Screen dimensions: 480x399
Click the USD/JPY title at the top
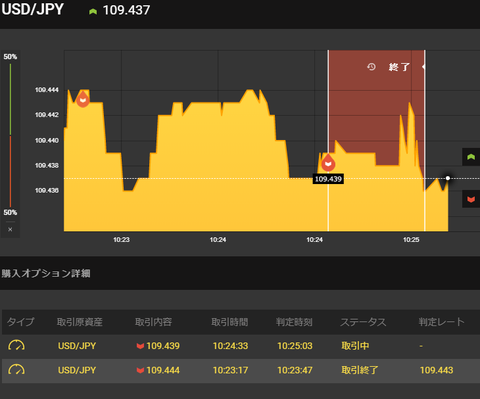(x=32, y=9)
